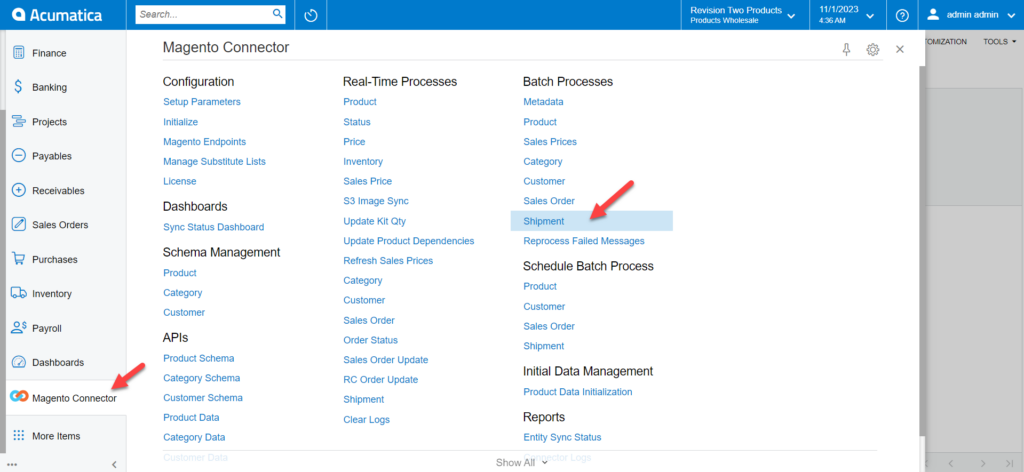Open RC Order Update link
This screenshot has width=1024, height=472.
pos(381,379)
